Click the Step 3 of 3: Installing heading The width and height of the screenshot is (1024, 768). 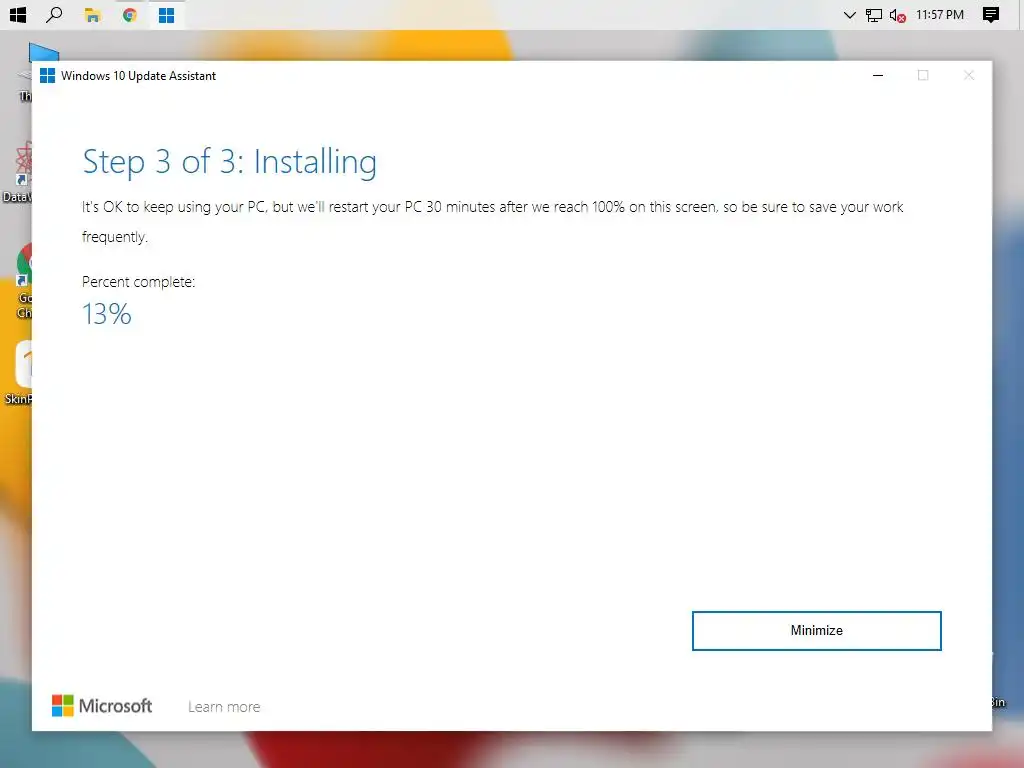point(229,163)
